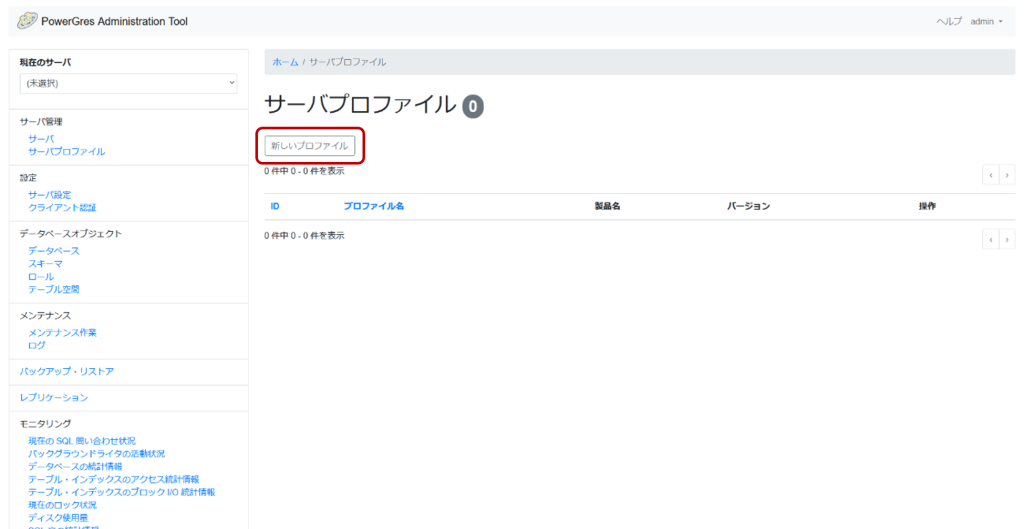The height and width of the screenshot is (529, 1024).
Task: Open サーバ設定 in the sidebar
Action: (x=50, y=195)
